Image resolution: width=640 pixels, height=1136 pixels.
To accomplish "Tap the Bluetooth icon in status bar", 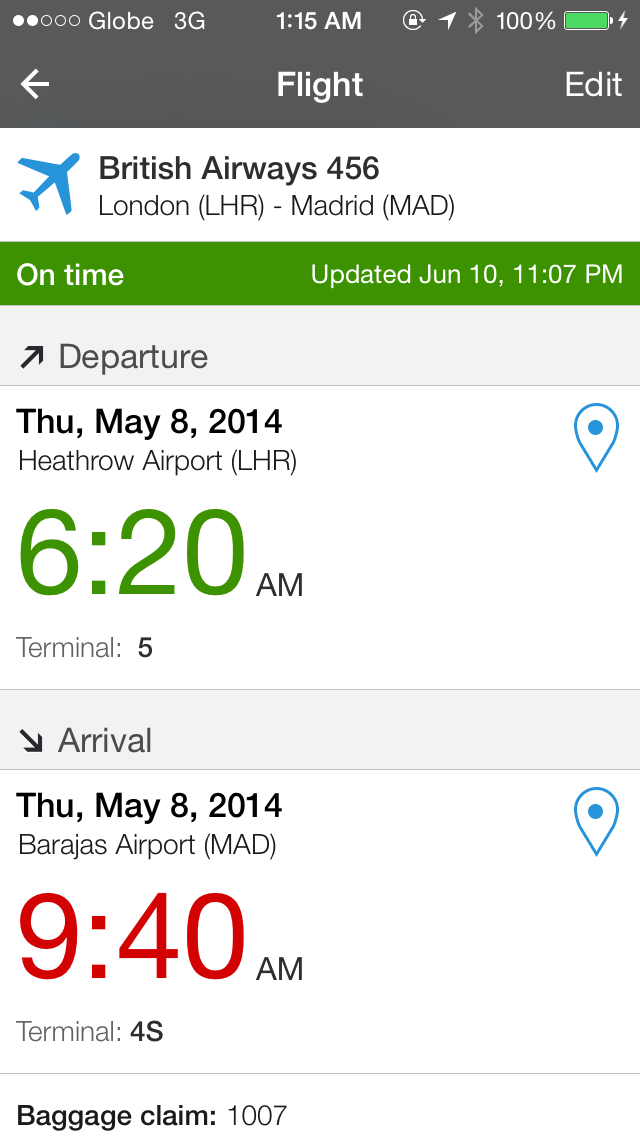I will (476, 20).
